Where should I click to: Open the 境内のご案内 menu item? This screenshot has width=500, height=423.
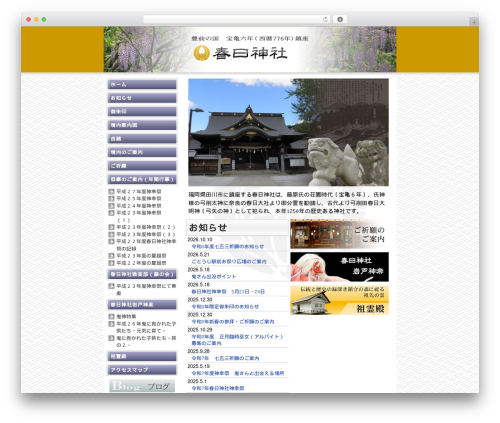point(142,152)
